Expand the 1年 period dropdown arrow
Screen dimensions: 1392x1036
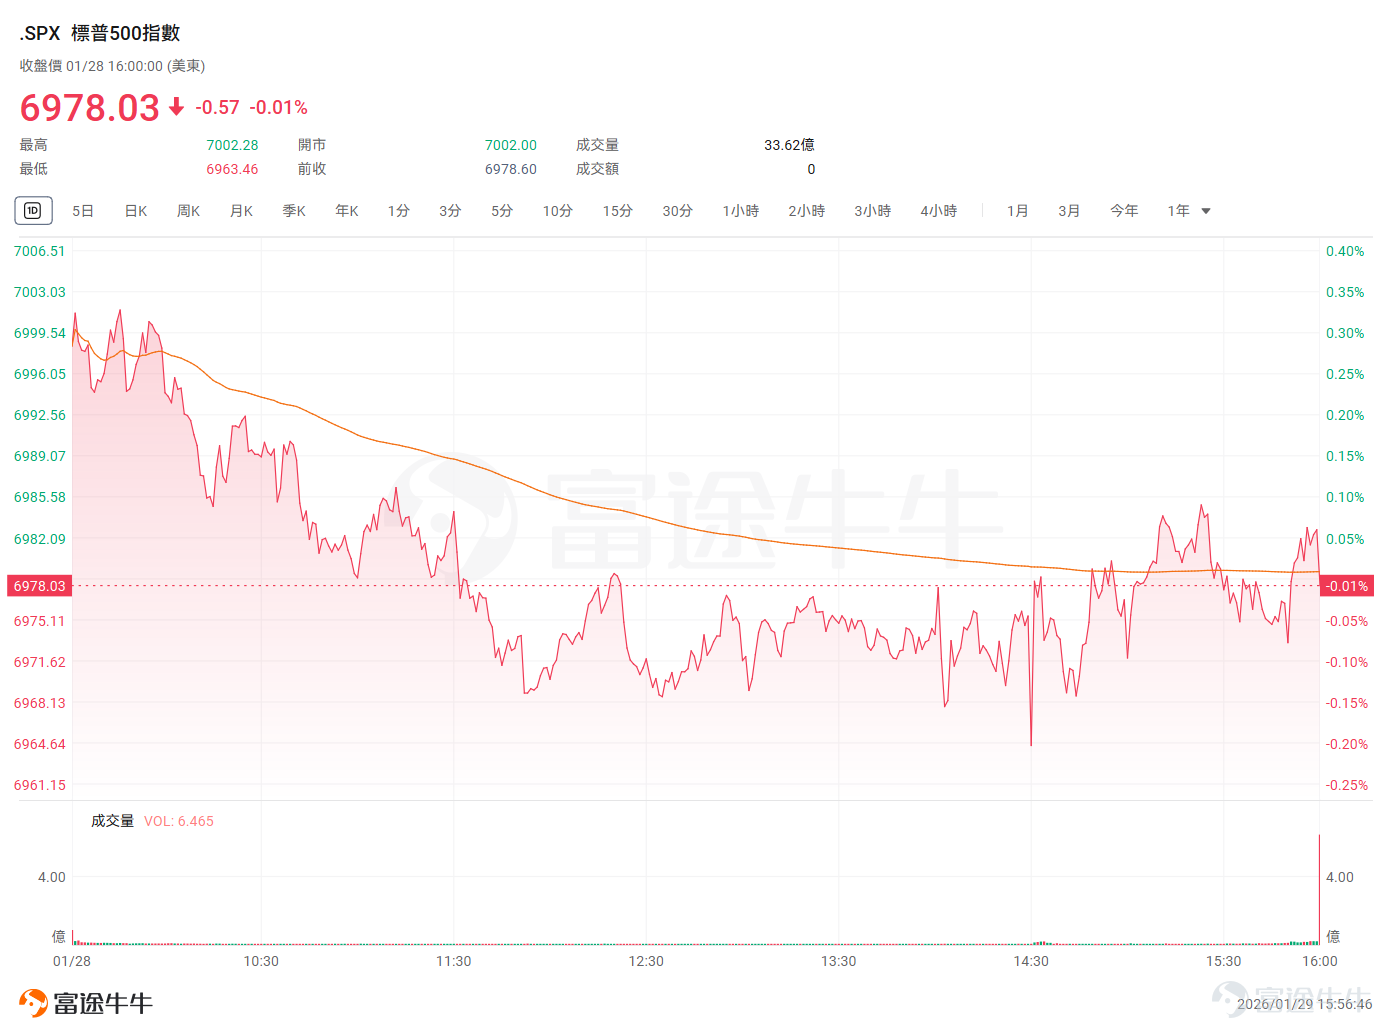click(1206, 211)
